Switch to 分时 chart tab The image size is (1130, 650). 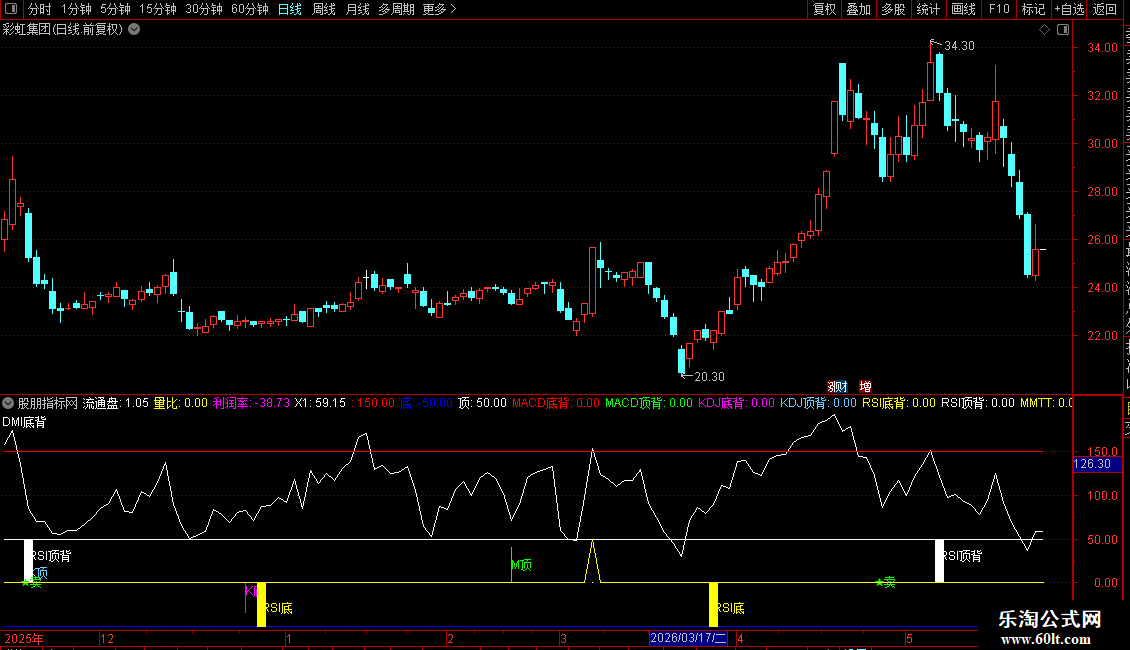(40, 9)
